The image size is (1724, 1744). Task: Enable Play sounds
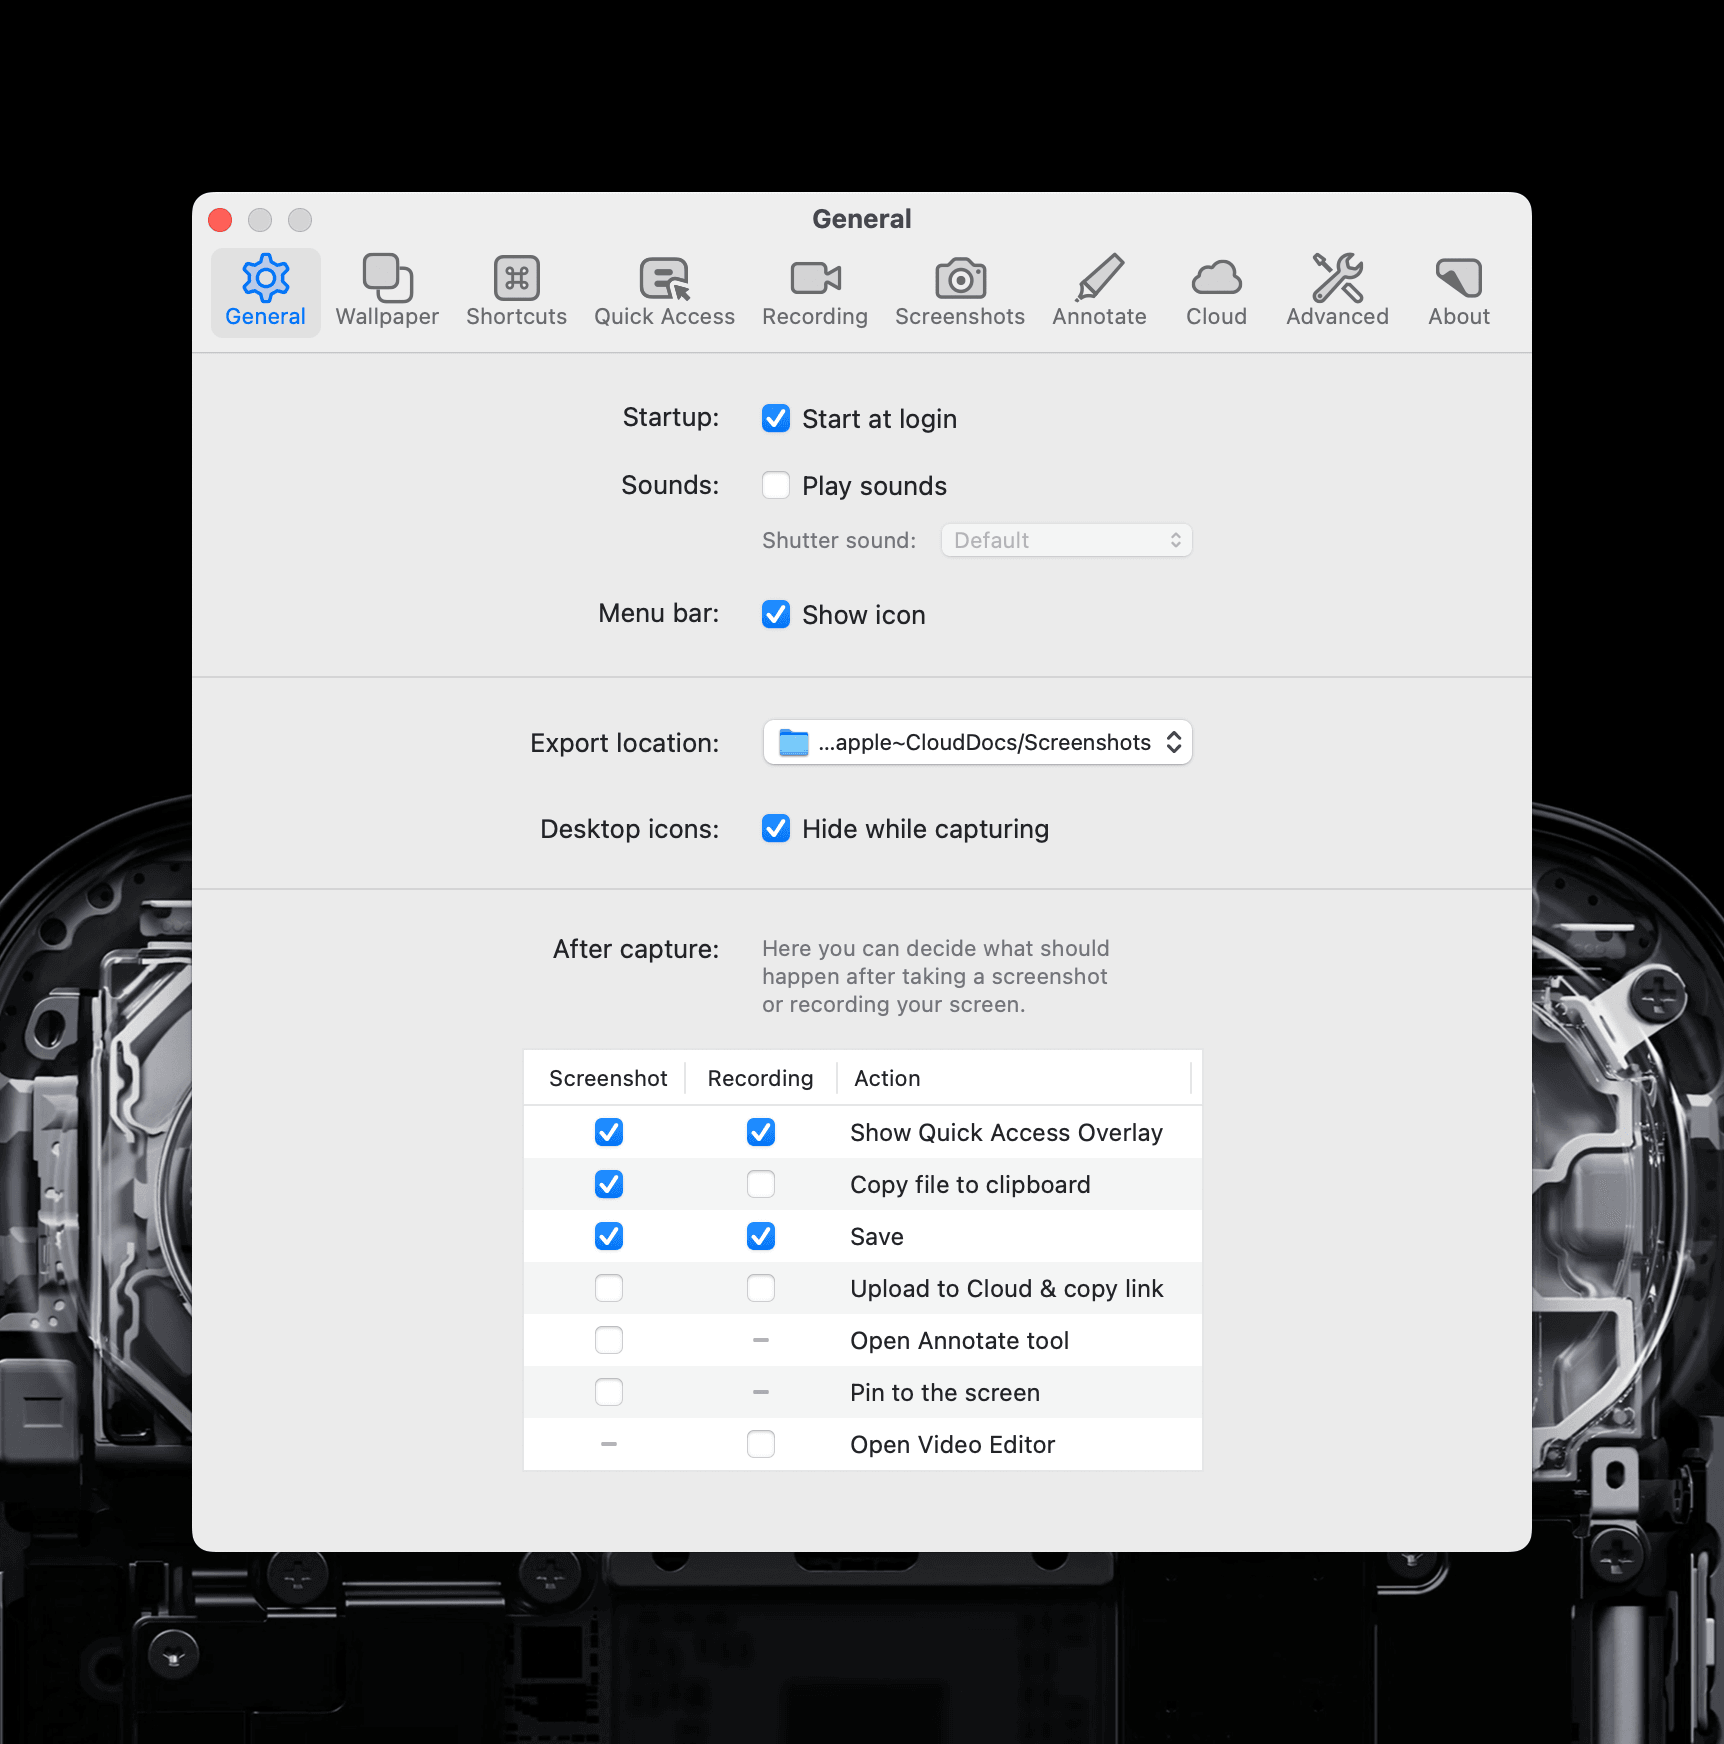[776, 485]
